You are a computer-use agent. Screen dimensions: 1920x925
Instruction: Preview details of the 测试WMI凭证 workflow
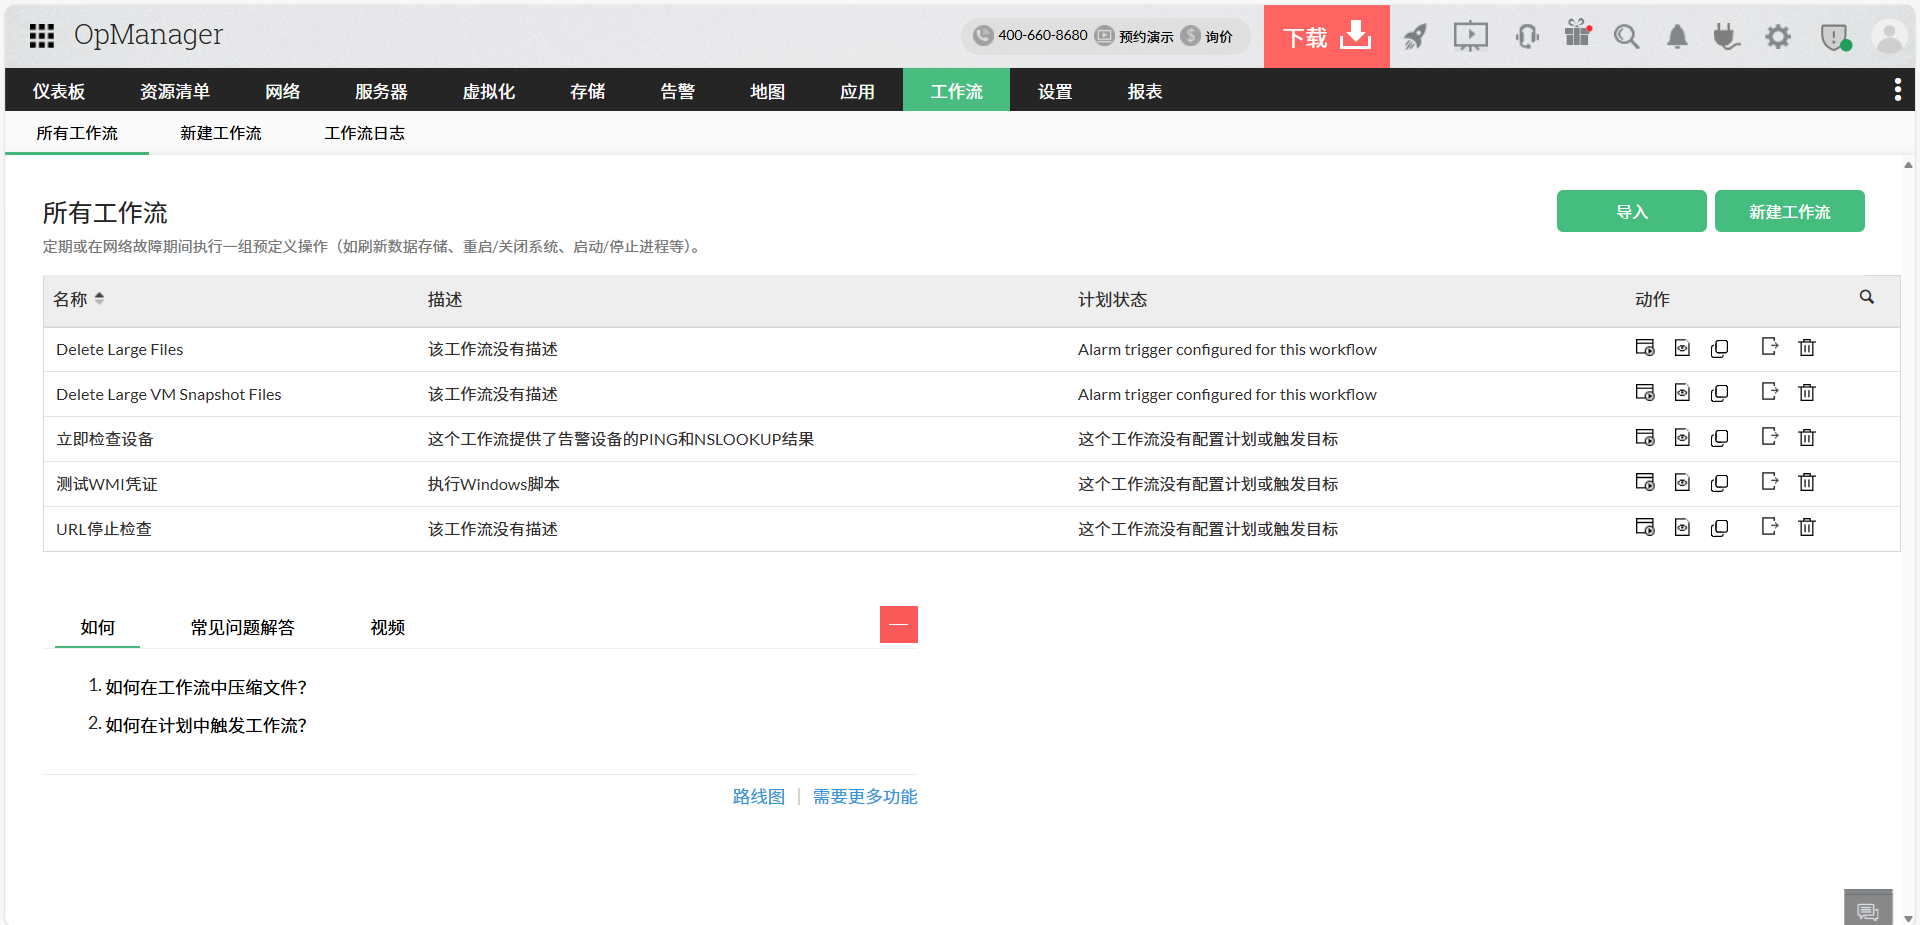(1682, 482)
